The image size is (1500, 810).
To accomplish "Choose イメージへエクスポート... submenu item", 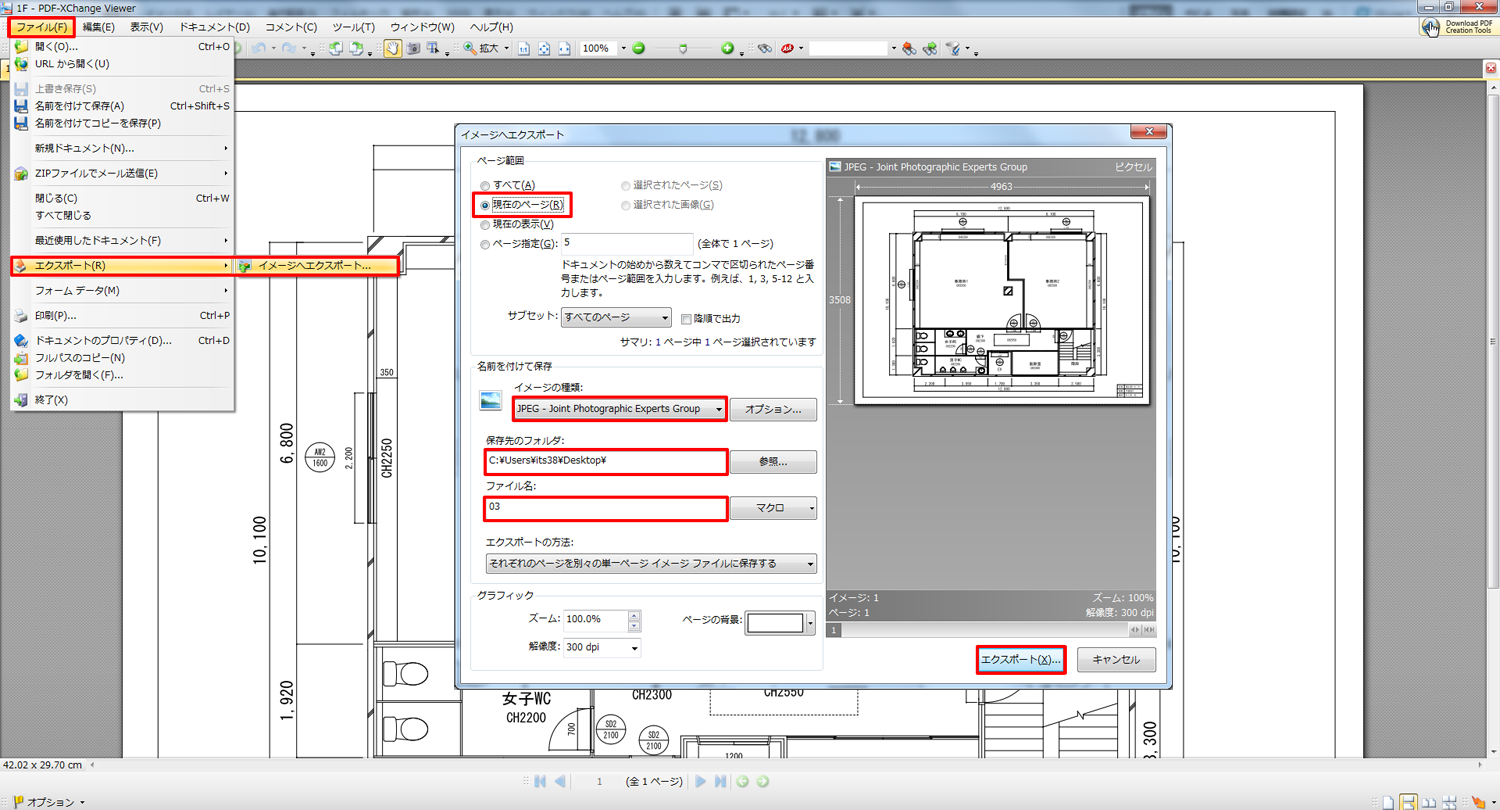I will tap(316, 266).
